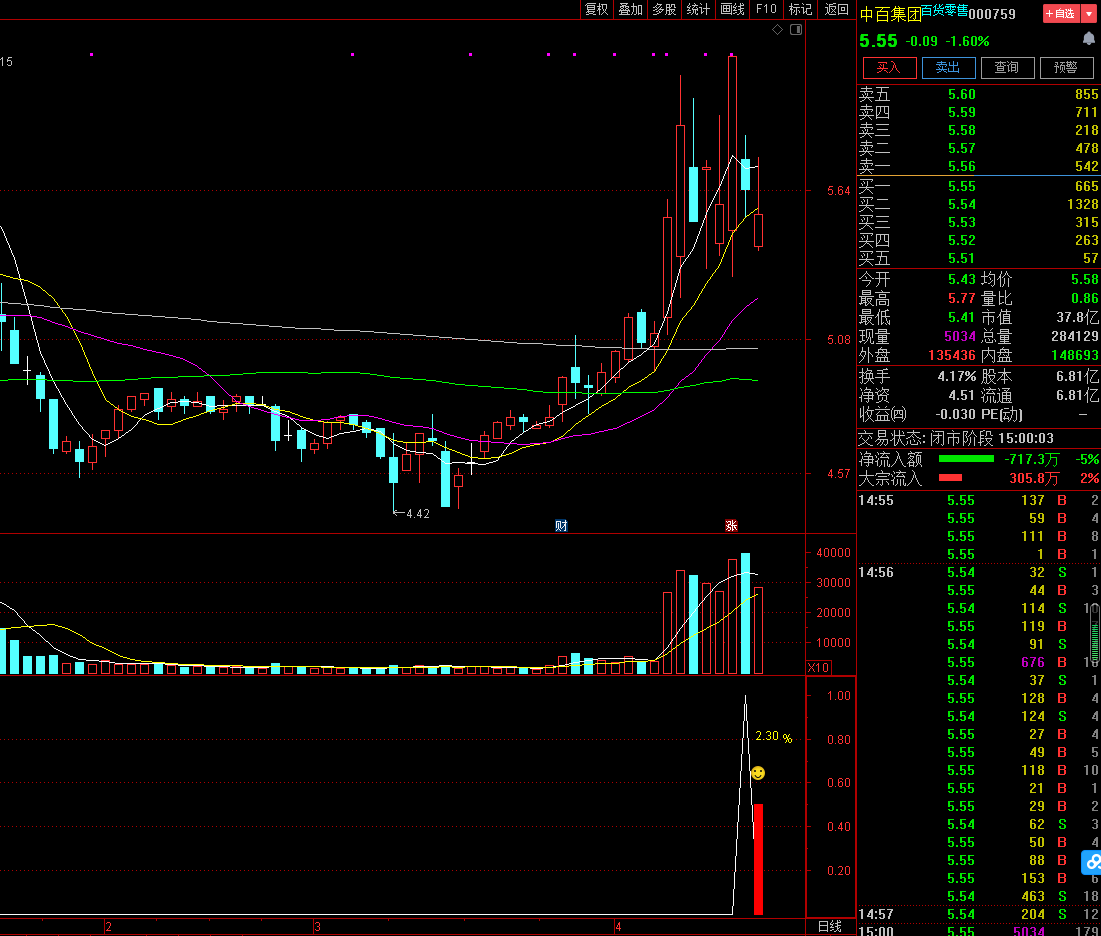Click the 买入 buy button
This screenshot has width=1101, height=936.
coord(889,67)
